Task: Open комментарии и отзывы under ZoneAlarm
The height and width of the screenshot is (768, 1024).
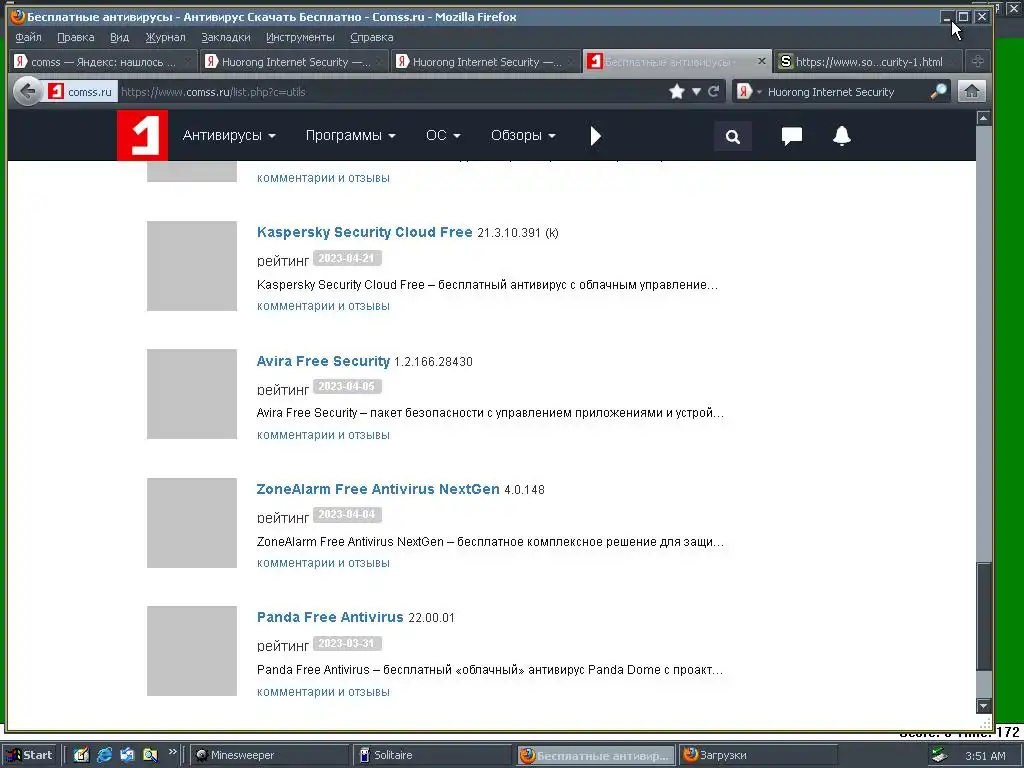Action: click(x=323, y=563)
